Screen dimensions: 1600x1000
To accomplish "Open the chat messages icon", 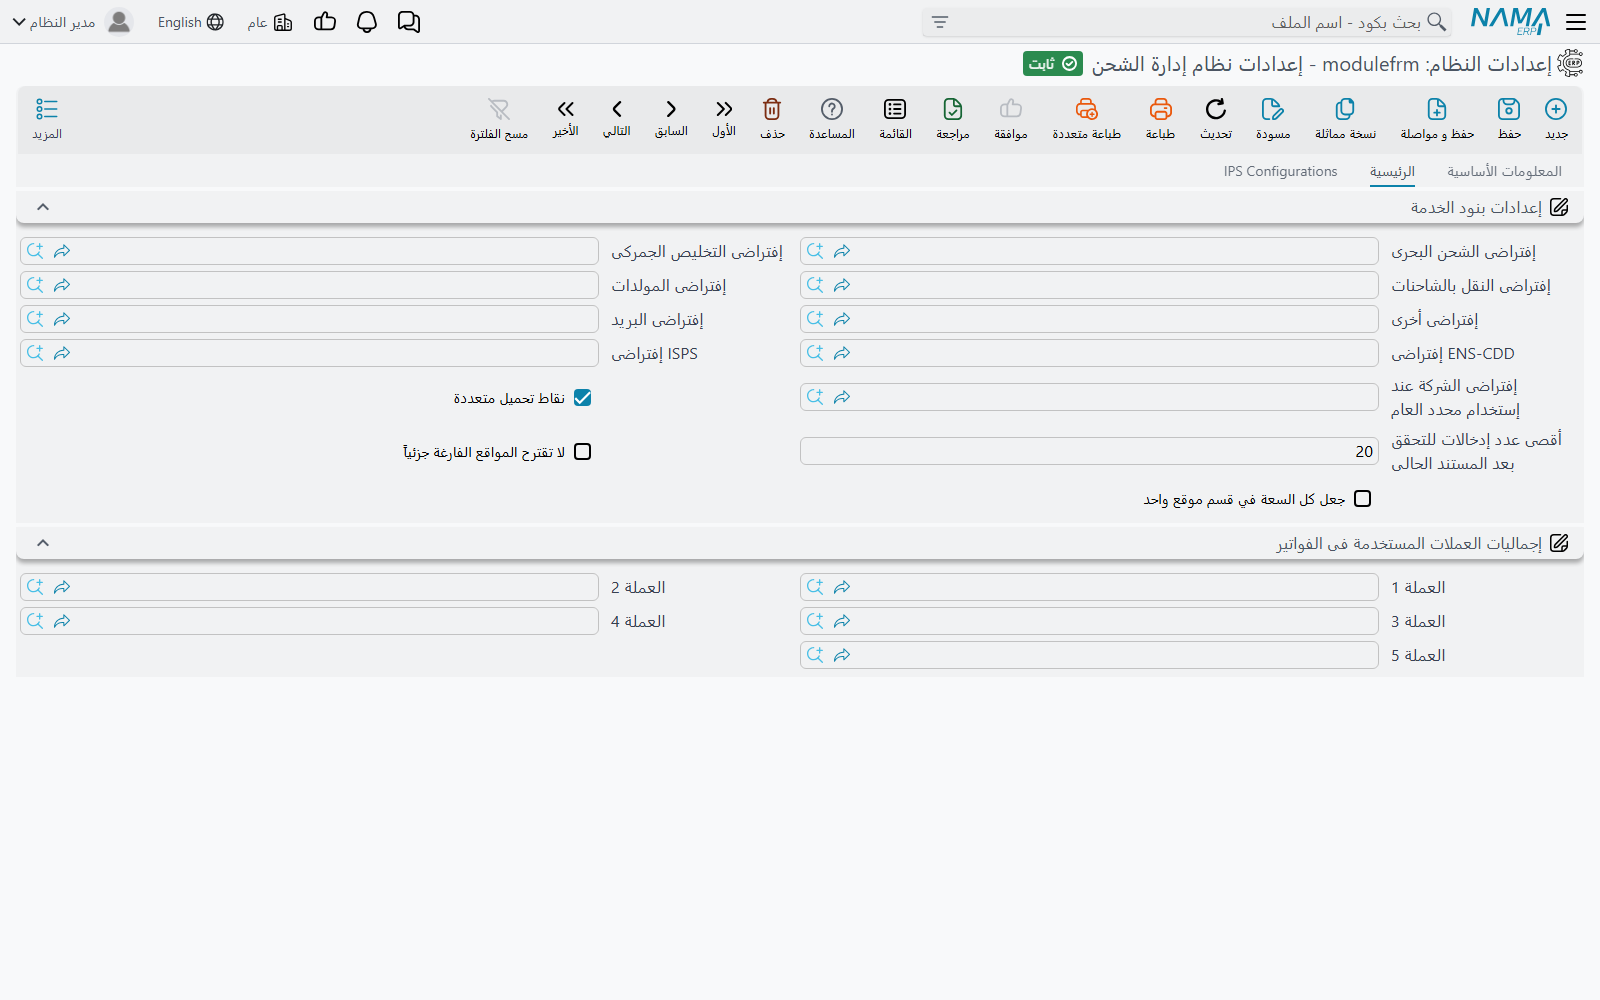I will [409, 22].
